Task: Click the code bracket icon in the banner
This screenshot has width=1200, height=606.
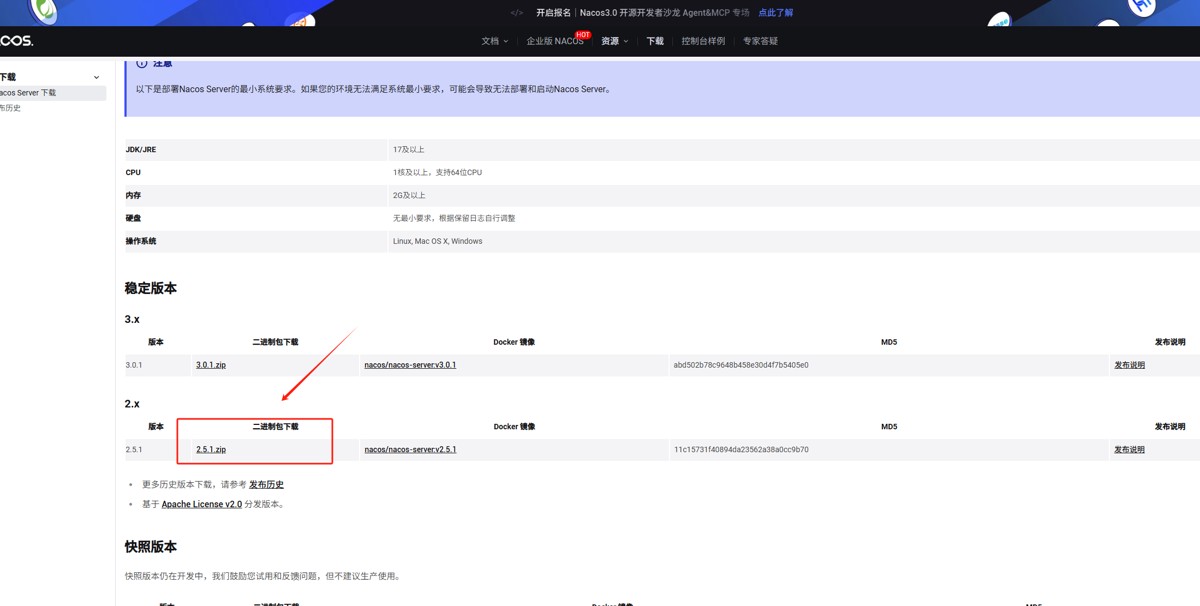Action: (x=516, y=13)
